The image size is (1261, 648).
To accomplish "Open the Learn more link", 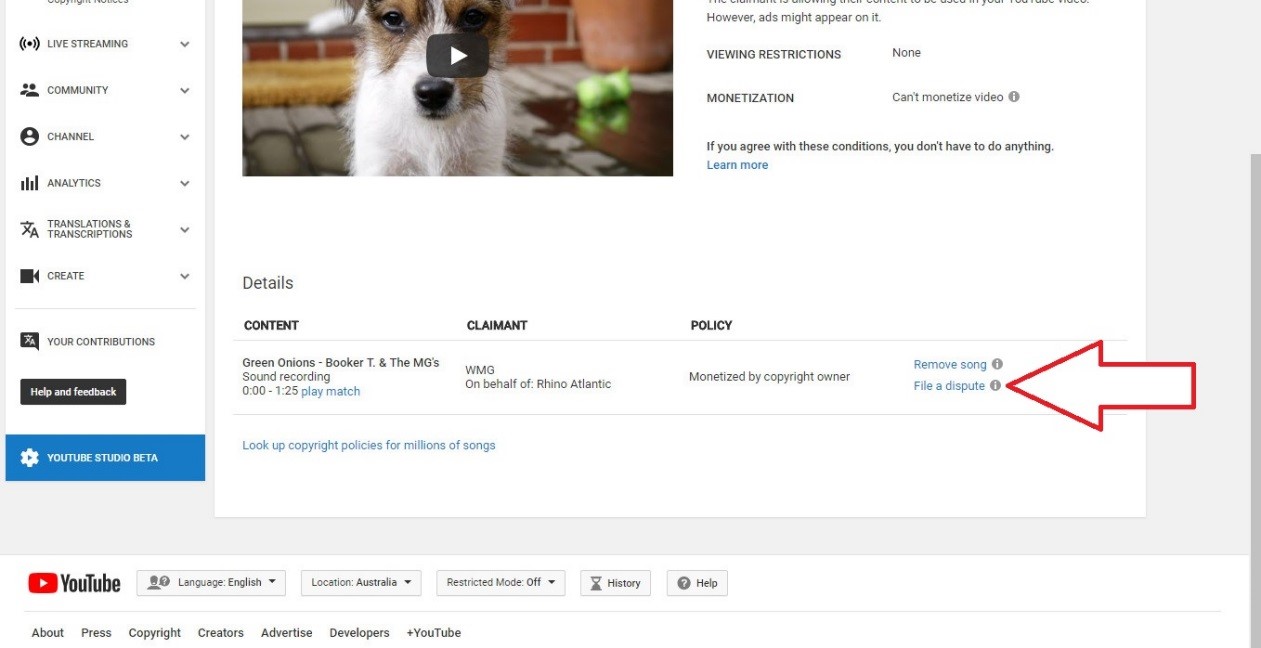I will coord(737,165).
